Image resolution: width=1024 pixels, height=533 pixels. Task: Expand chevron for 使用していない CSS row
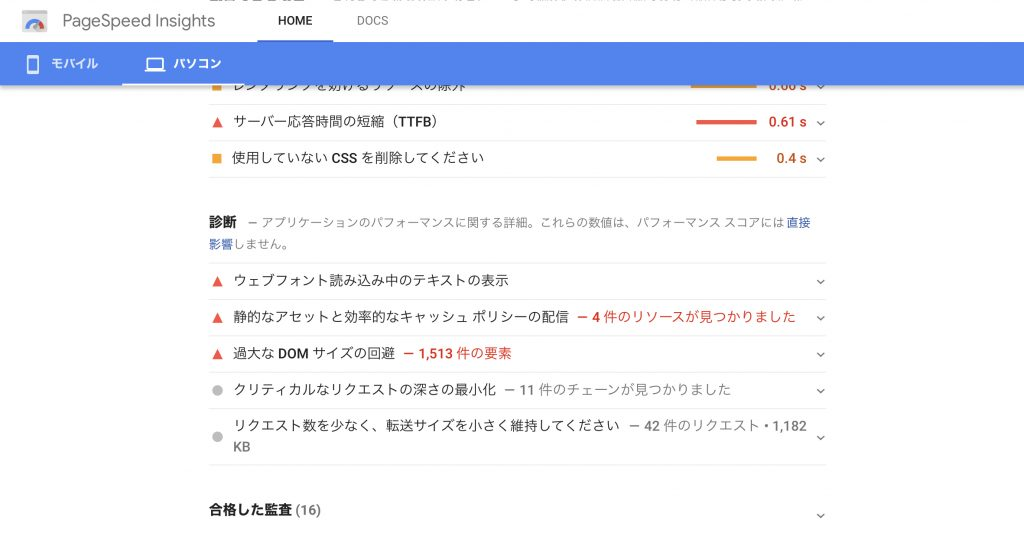point(821,159)
